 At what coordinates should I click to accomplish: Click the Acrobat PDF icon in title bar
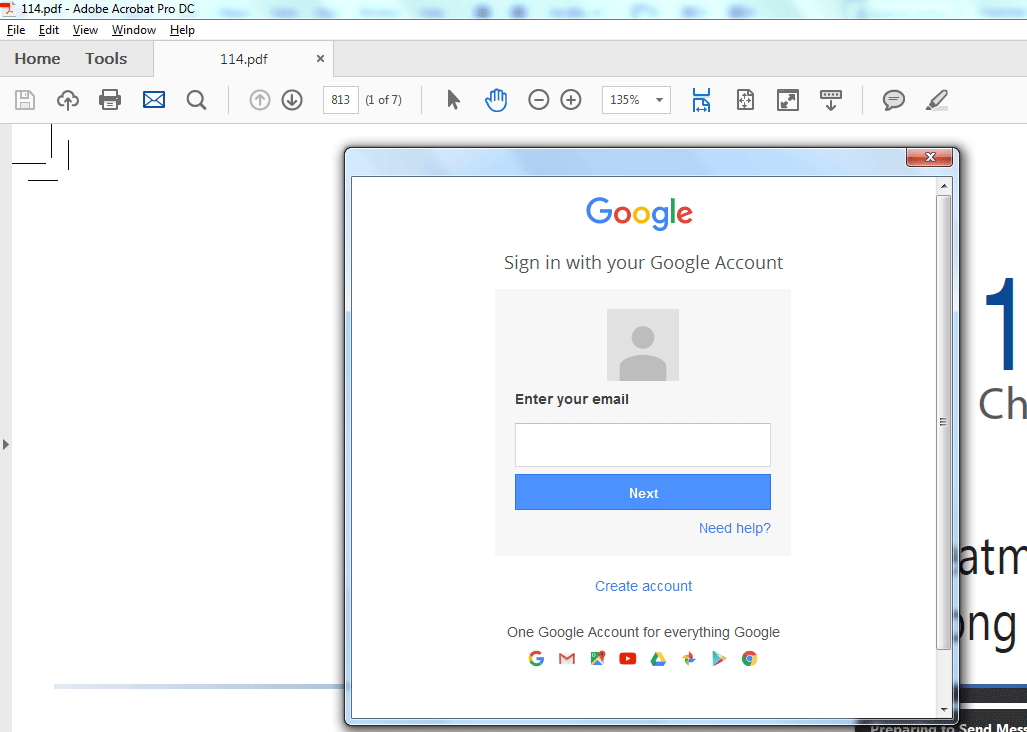pyautogui.click(x=9, y=9)
